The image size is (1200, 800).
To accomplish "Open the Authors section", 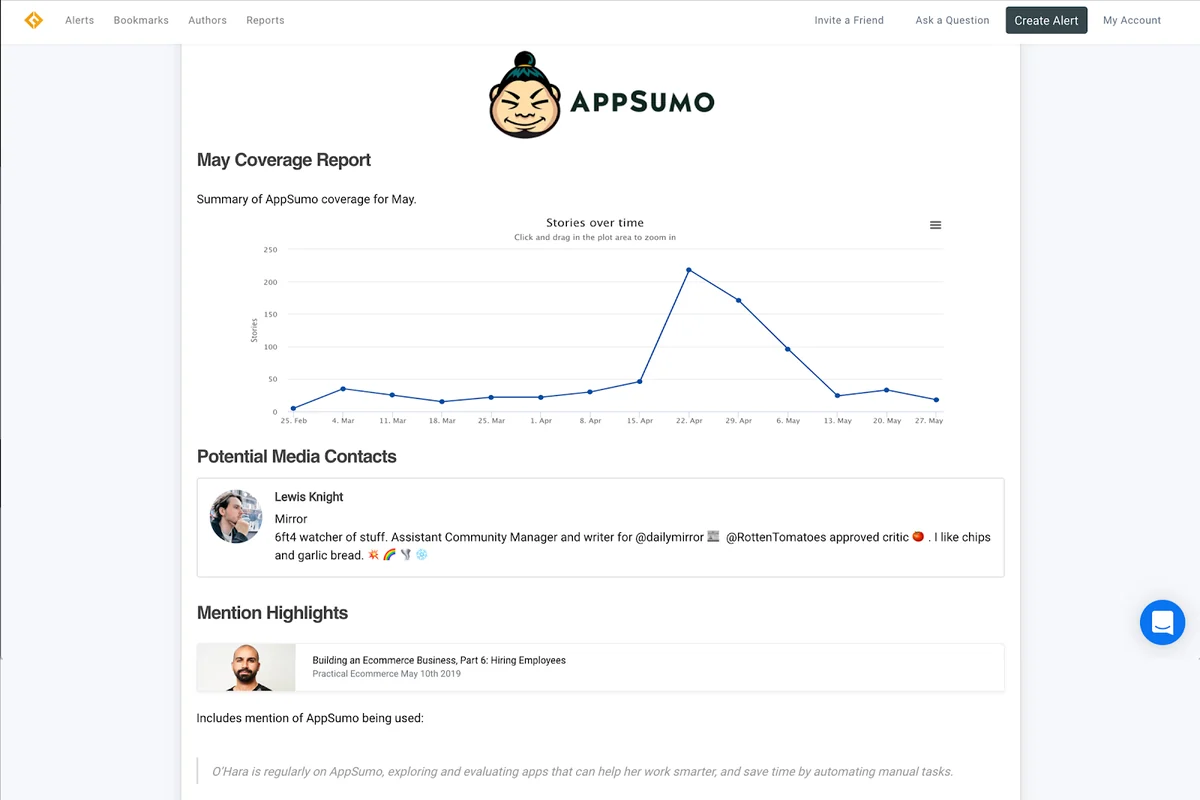I will [207, 20].
